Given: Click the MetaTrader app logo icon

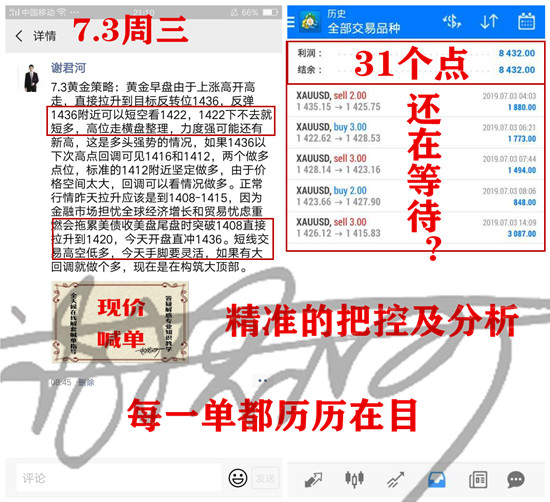Looking at the screenshot, I should click(310, 22).
